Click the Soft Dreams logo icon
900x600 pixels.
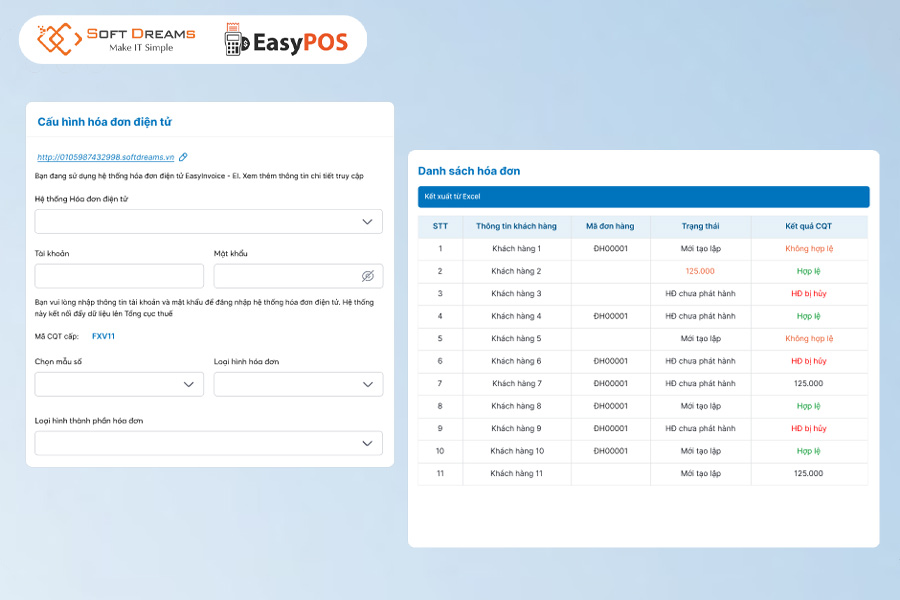click(x=57, y=38)
